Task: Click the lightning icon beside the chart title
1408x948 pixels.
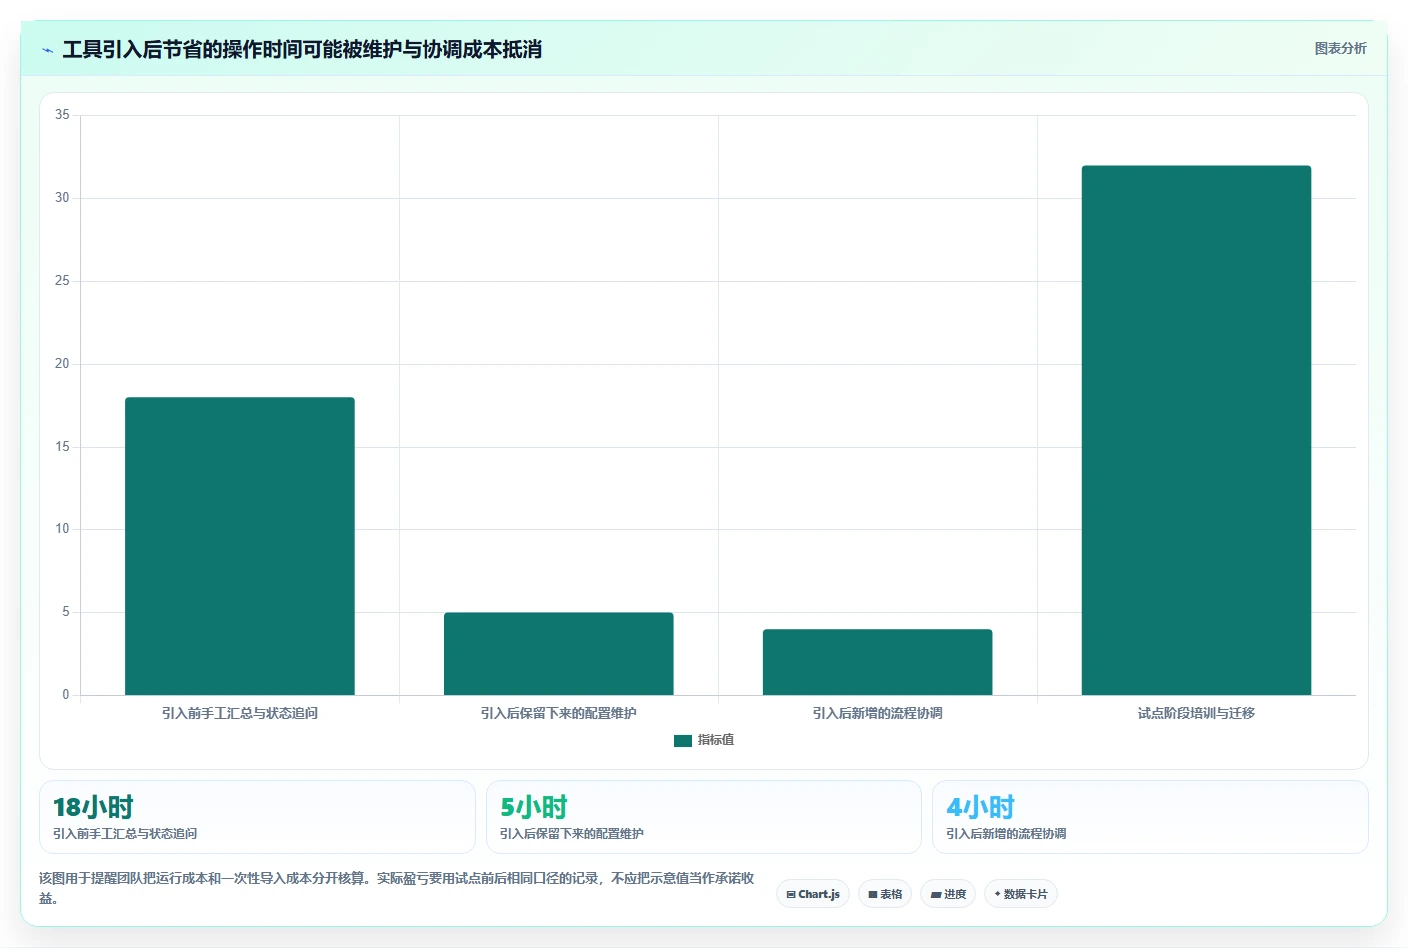Action: 47,50
